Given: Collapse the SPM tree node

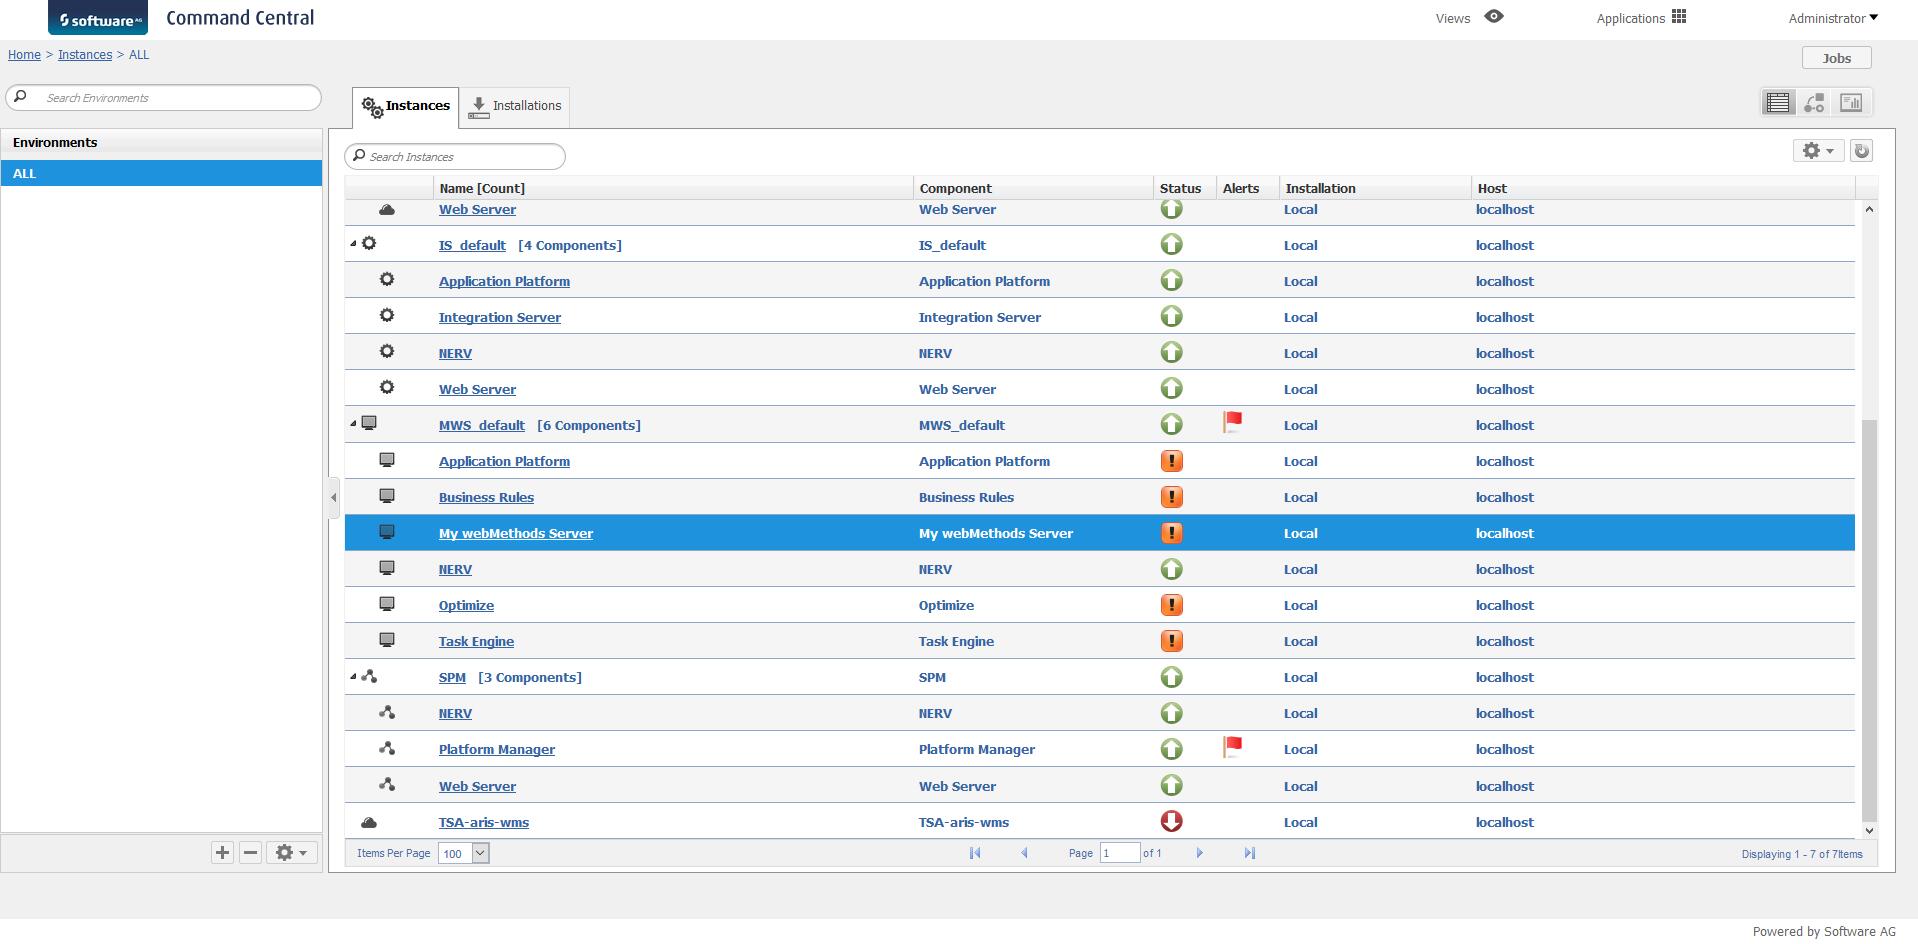Looking at the screenshot, I should point(353,677).
